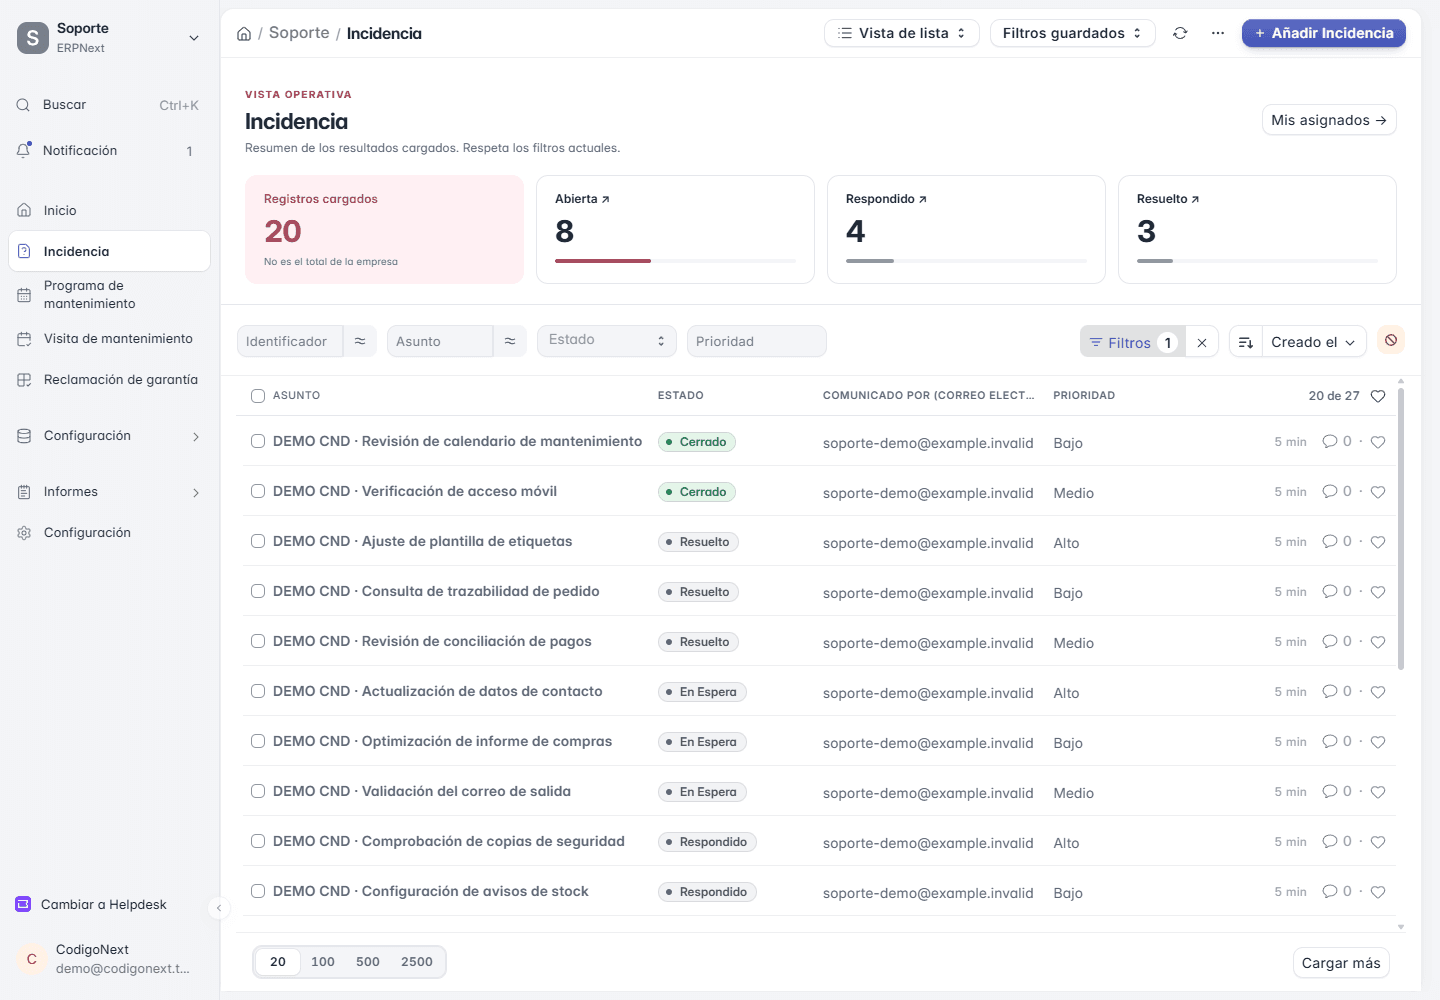The width and height of the screenshot is (1440, 1000).
Task: Open the Estado filter dropdown
Action: coord(607,340)
